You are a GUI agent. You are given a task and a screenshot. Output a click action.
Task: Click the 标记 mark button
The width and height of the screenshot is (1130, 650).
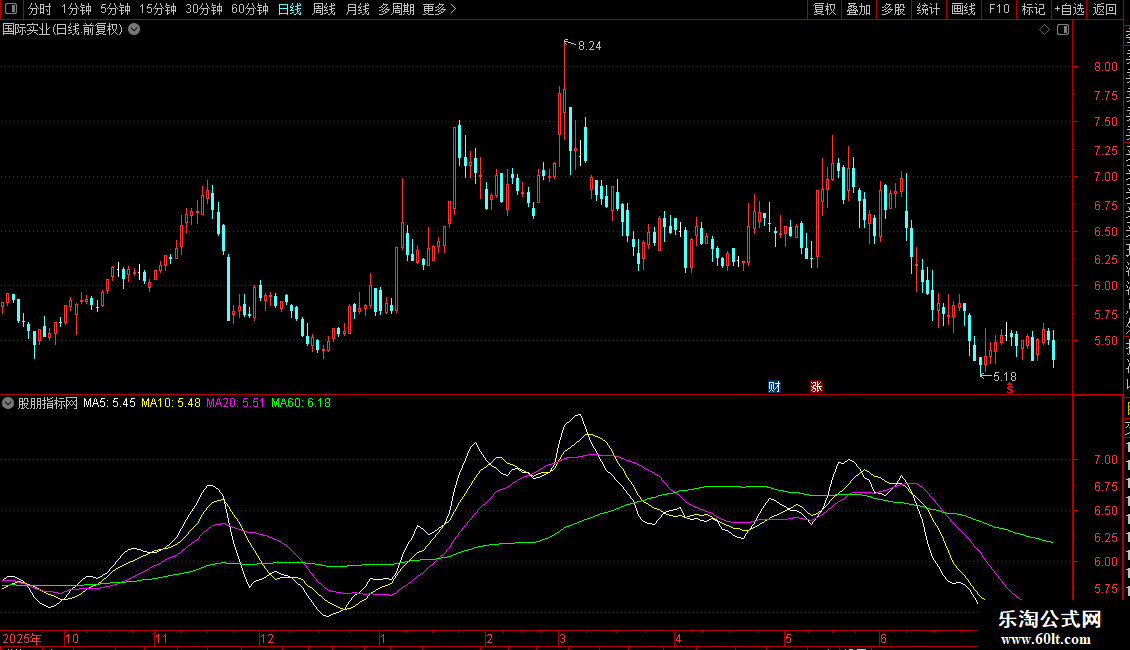(x=1033, y=9)
